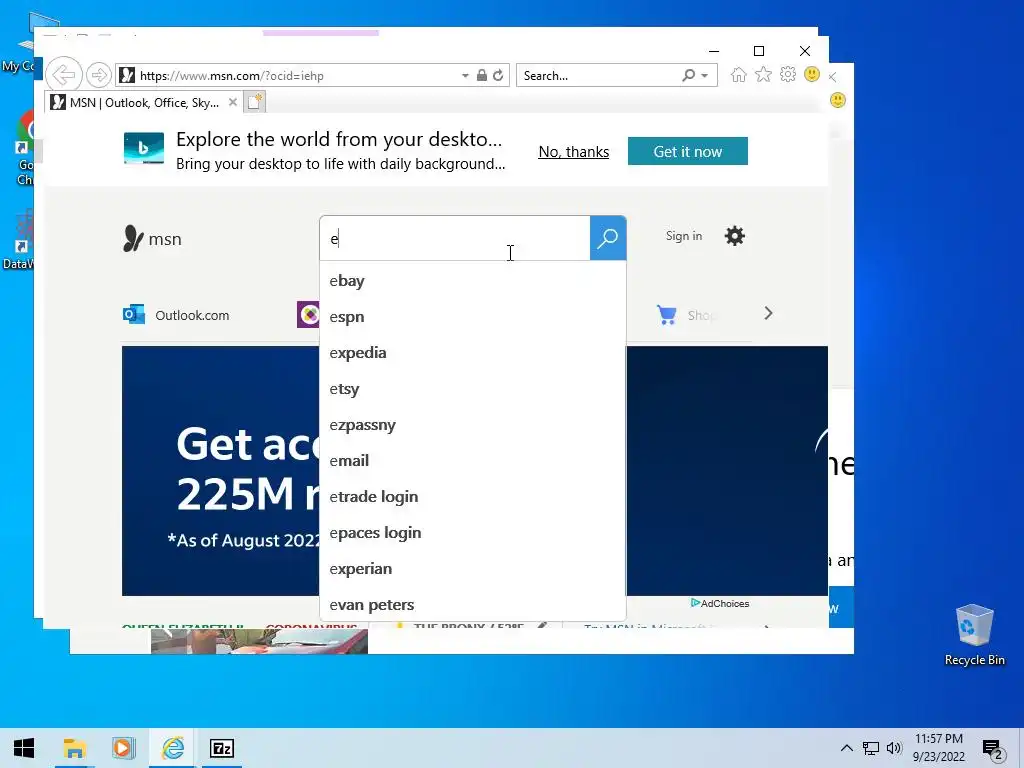The width and height of the screenshot is (1024, 768).
Task: Choose the evan peters suggestion
Action: [x=473, y=605]
